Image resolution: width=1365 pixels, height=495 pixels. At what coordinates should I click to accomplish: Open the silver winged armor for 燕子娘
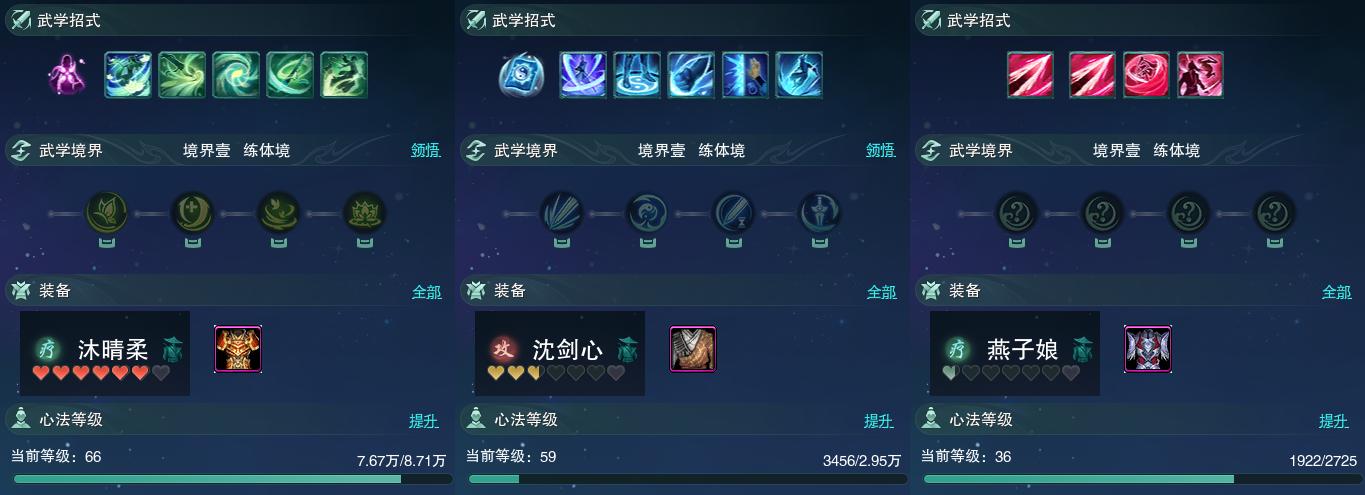click(x=1148, y=349)
